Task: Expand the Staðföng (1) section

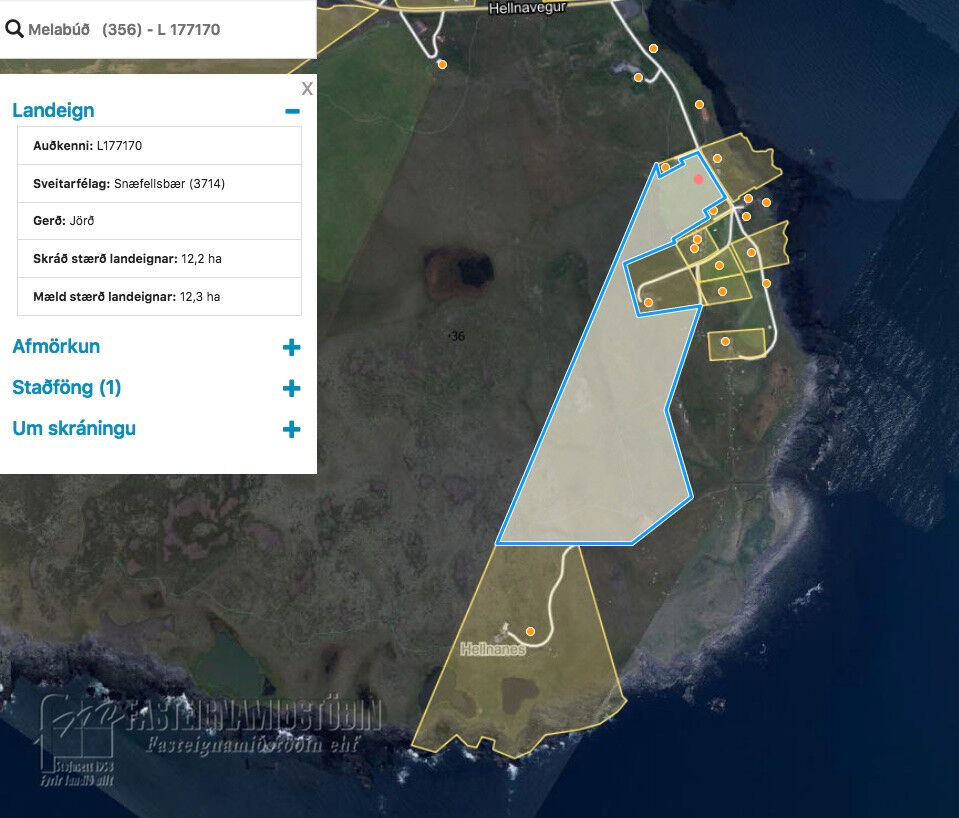Action: (291, 388)
